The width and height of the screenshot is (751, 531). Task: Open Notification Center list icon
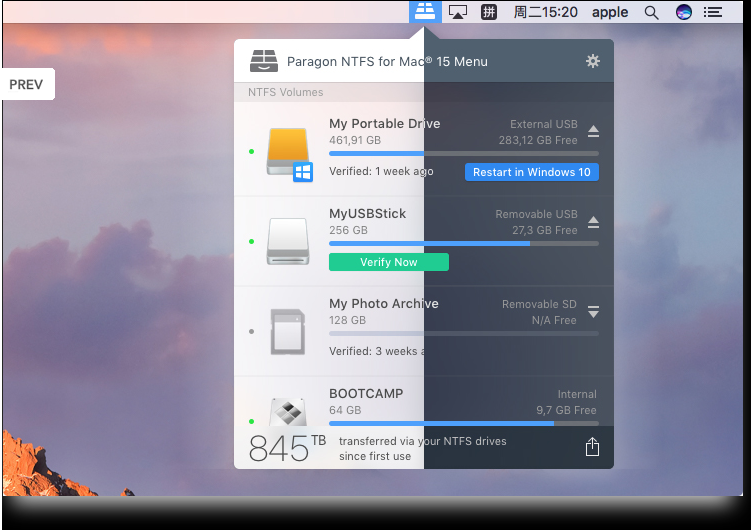click(713, 12)
